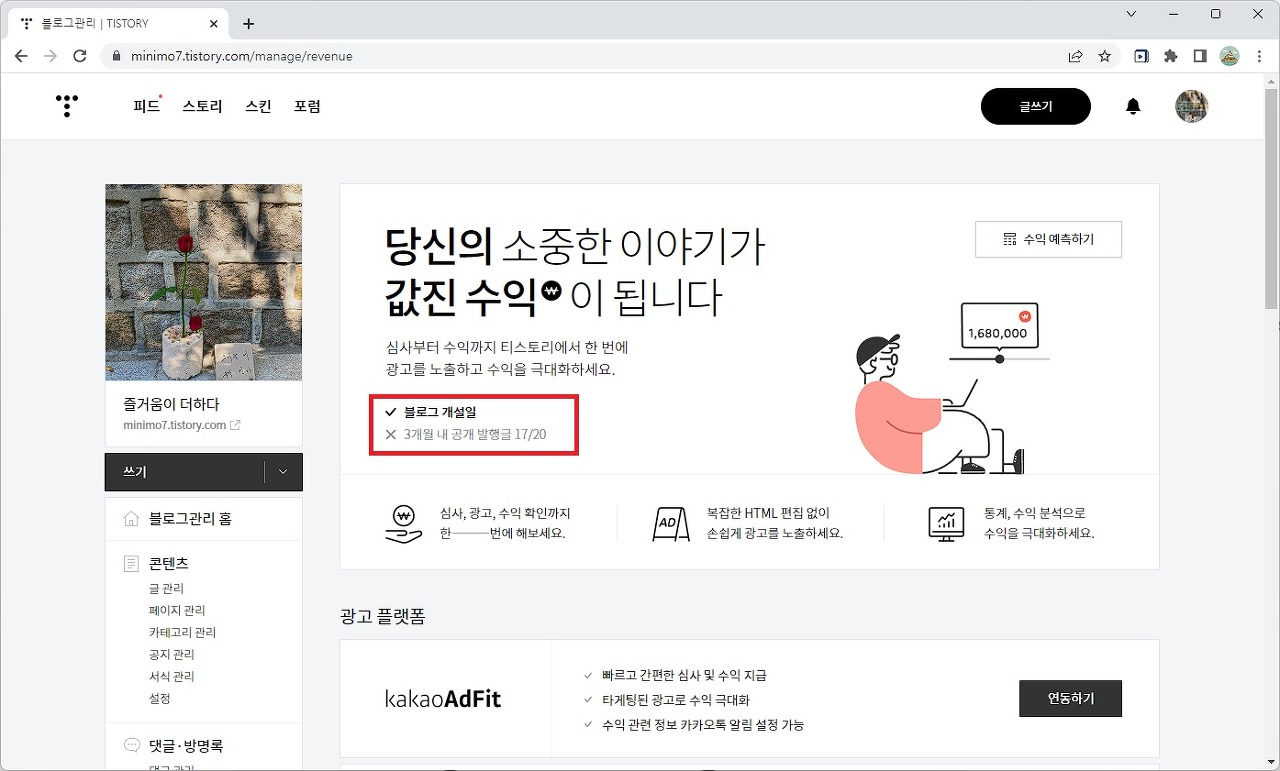Click the 1,680,000 revenue bubble
This screenshot has width=1280, height=771.
click(998, 326)
